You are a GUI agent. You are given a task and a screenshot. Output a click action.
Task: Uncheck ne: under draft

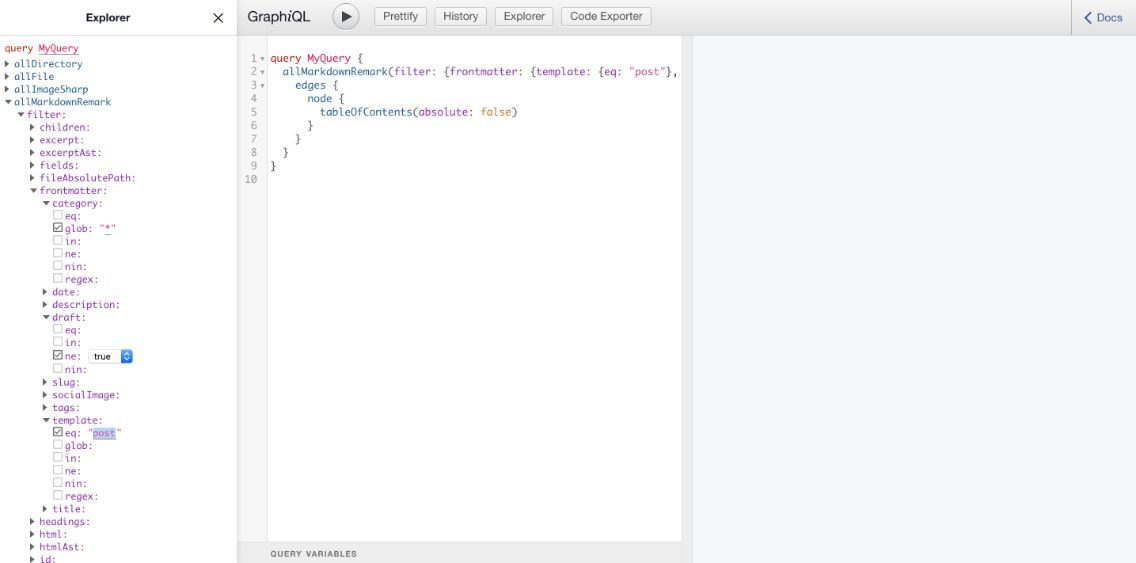58,355
